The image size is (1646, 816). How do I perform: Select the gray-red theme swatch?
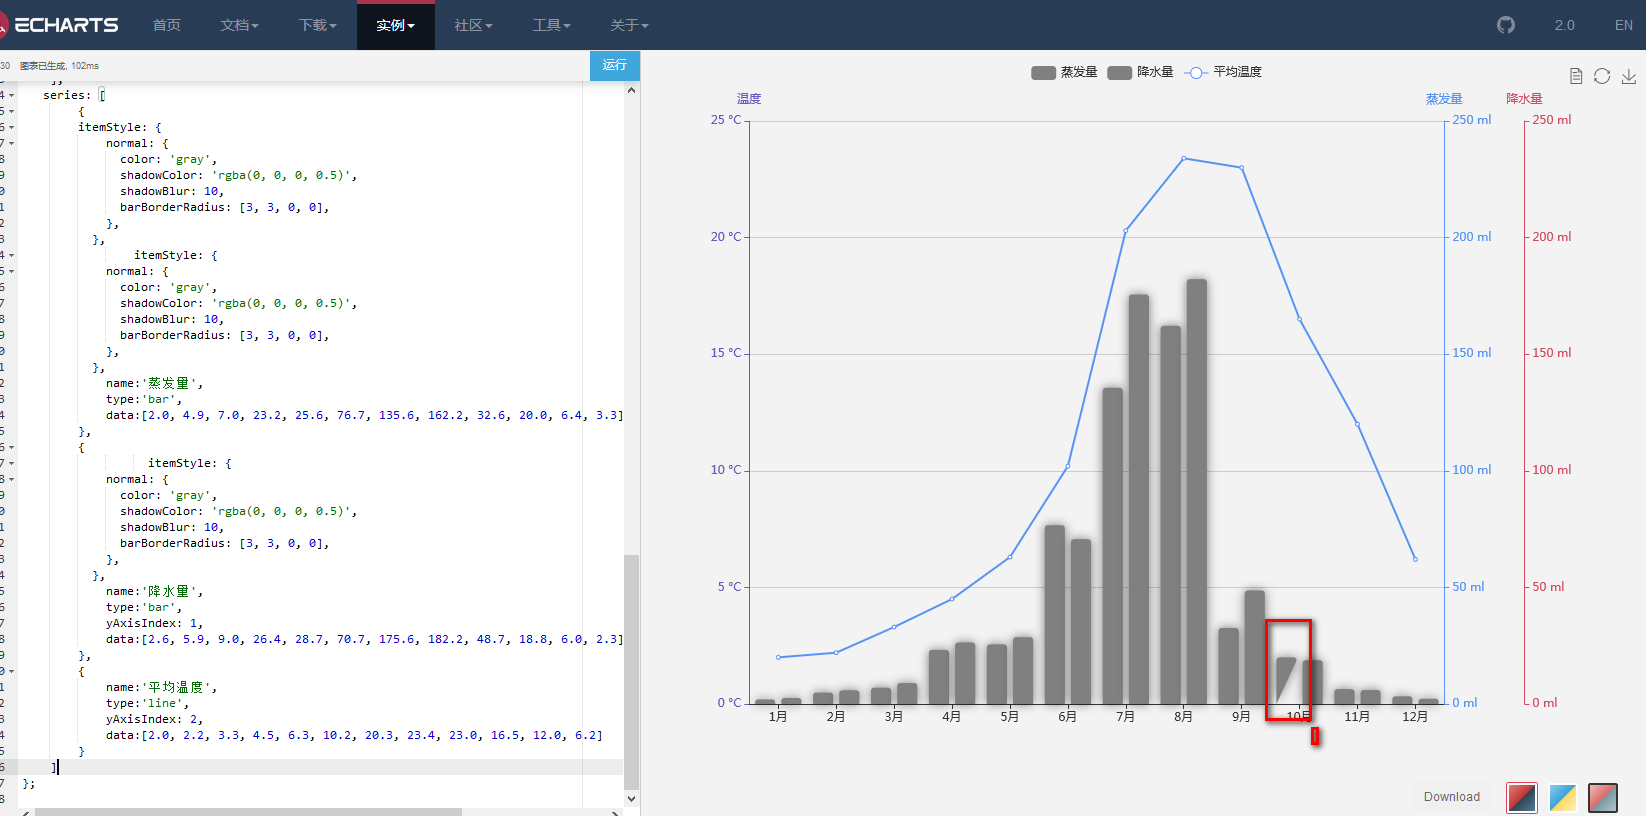[1603, 797]
